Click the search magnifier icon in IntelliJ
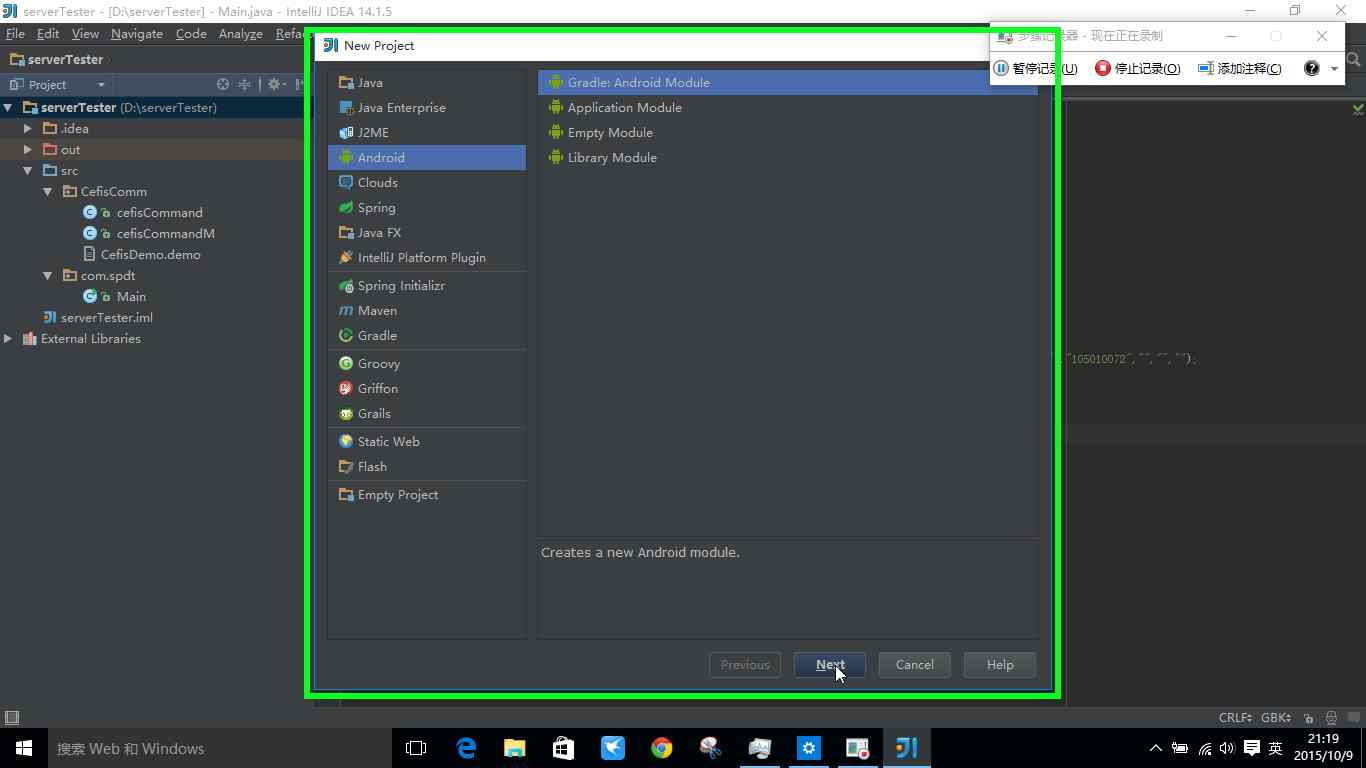Viewport: 1366px width, 768px height. tap(1354, 60)
